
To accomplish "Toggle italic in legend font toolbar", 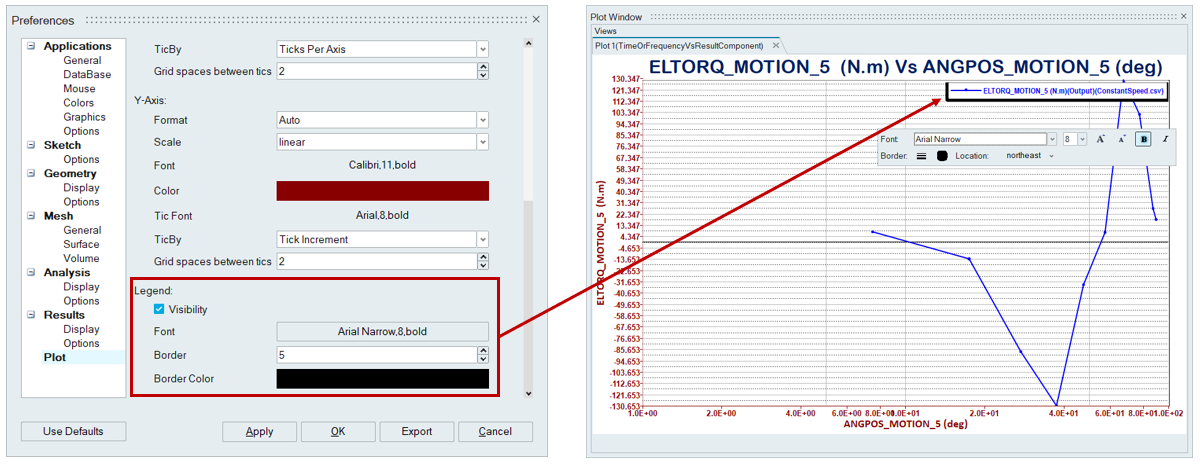I will point(1165,139).
